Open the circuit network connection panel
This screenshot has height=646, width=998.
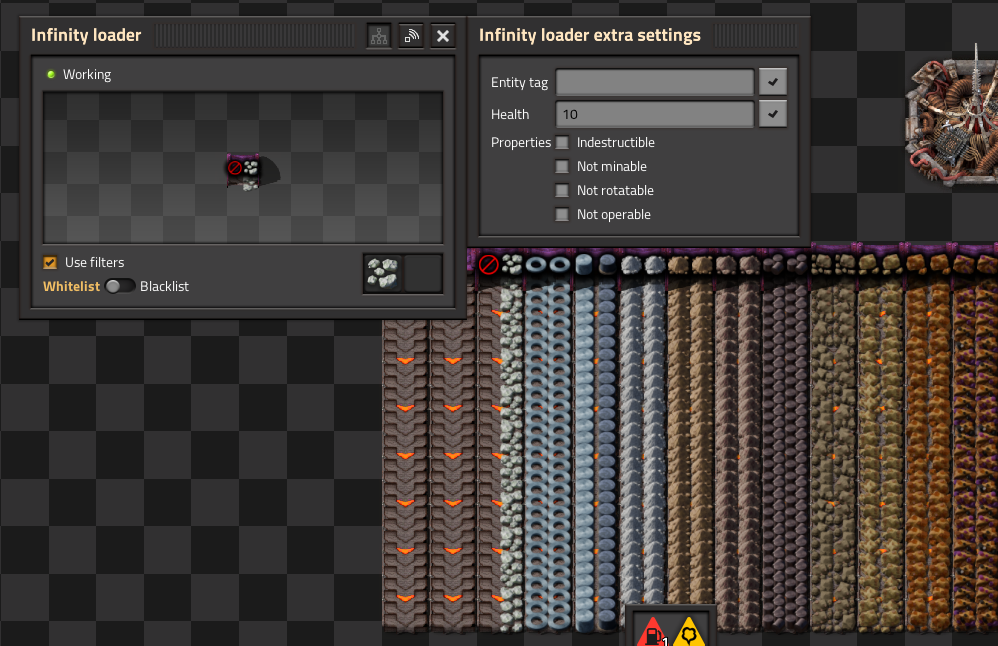[x=379, y=36]
